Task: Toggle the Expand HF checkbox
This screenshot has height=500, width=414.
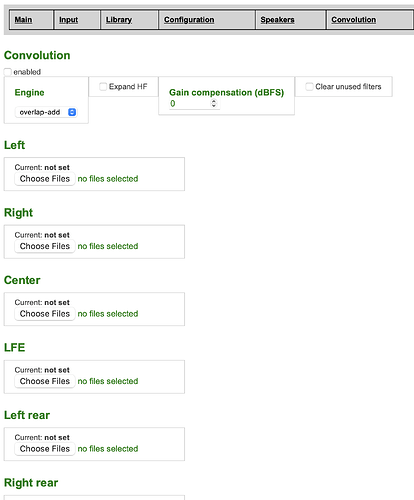Action: point(103,87)
